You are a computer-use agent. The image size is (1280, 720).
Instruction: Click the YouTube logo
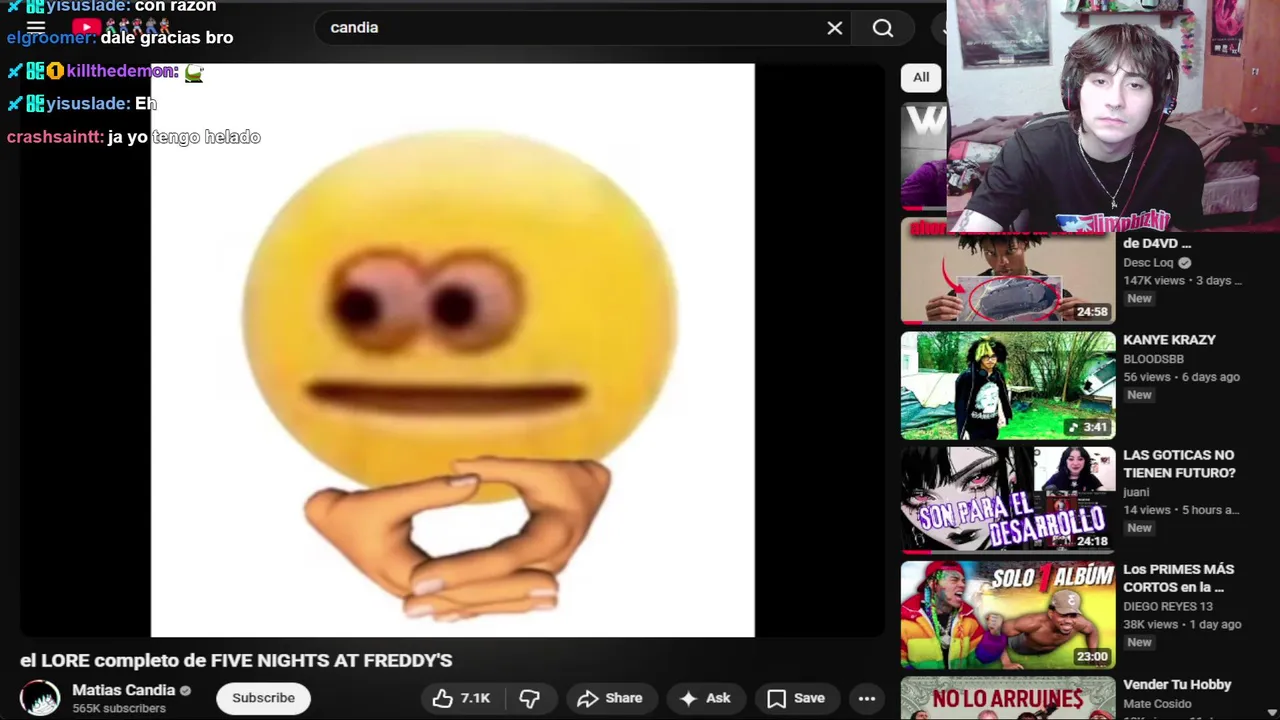(86, 28)
